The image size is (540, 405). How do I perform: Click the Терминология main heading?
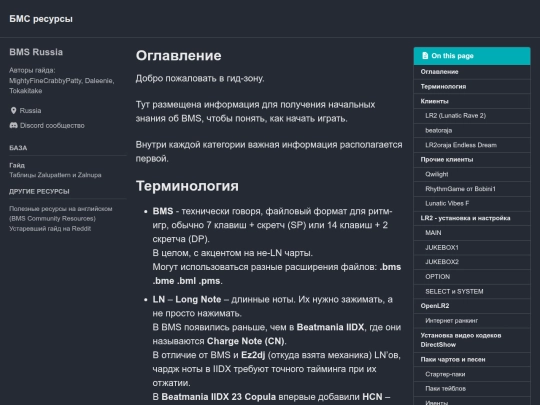187,186
